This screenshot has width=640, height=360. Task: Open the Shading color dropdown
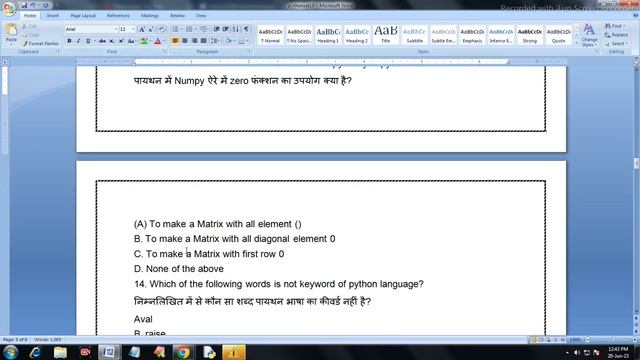coord(233,41)
